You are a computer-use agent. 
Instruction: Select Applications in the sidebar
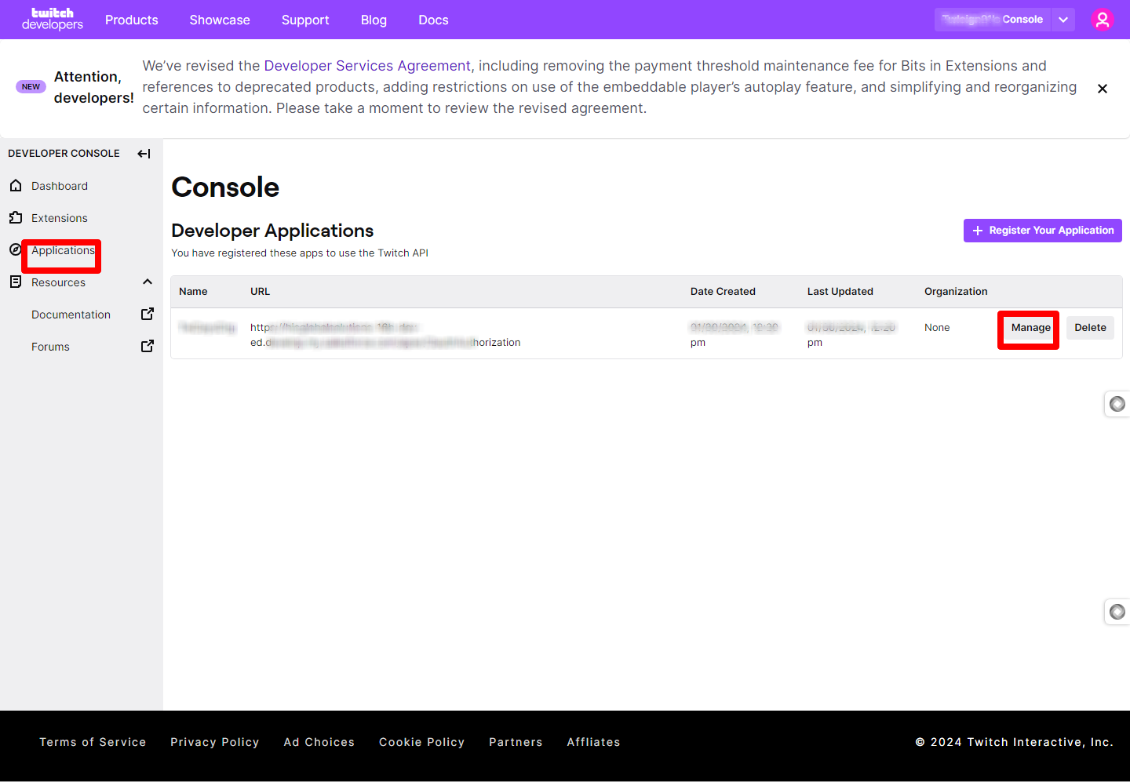click(63, 250)
